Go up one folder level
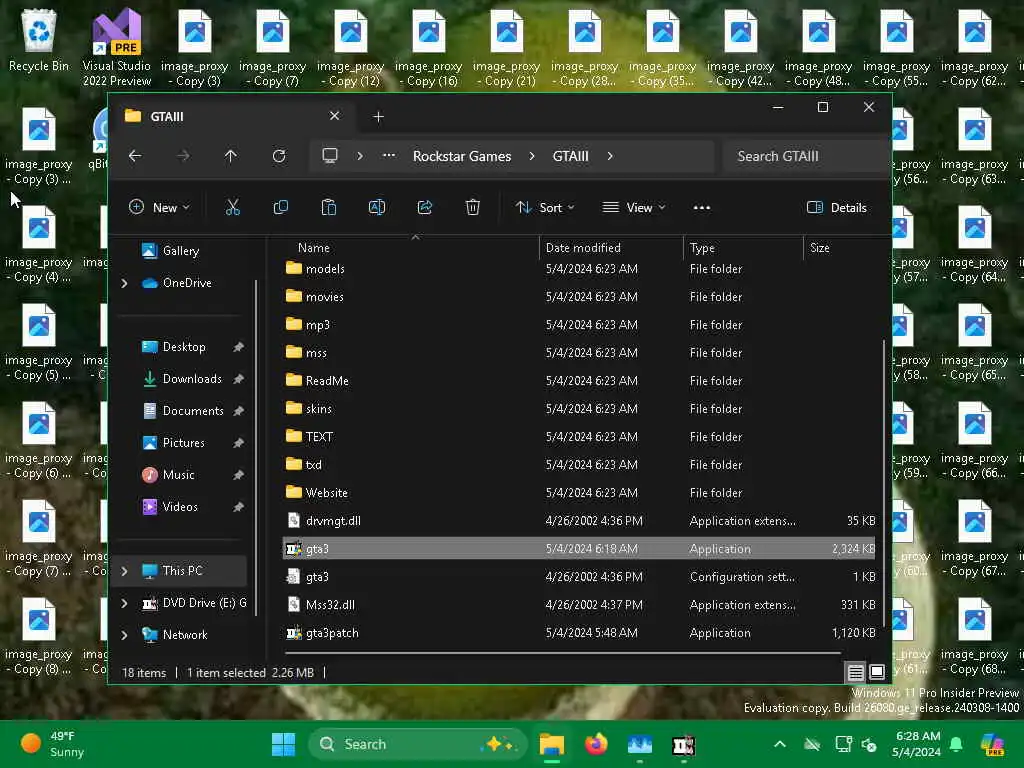The height and width of the screenshot is (768, 1024). pos(231,156)
